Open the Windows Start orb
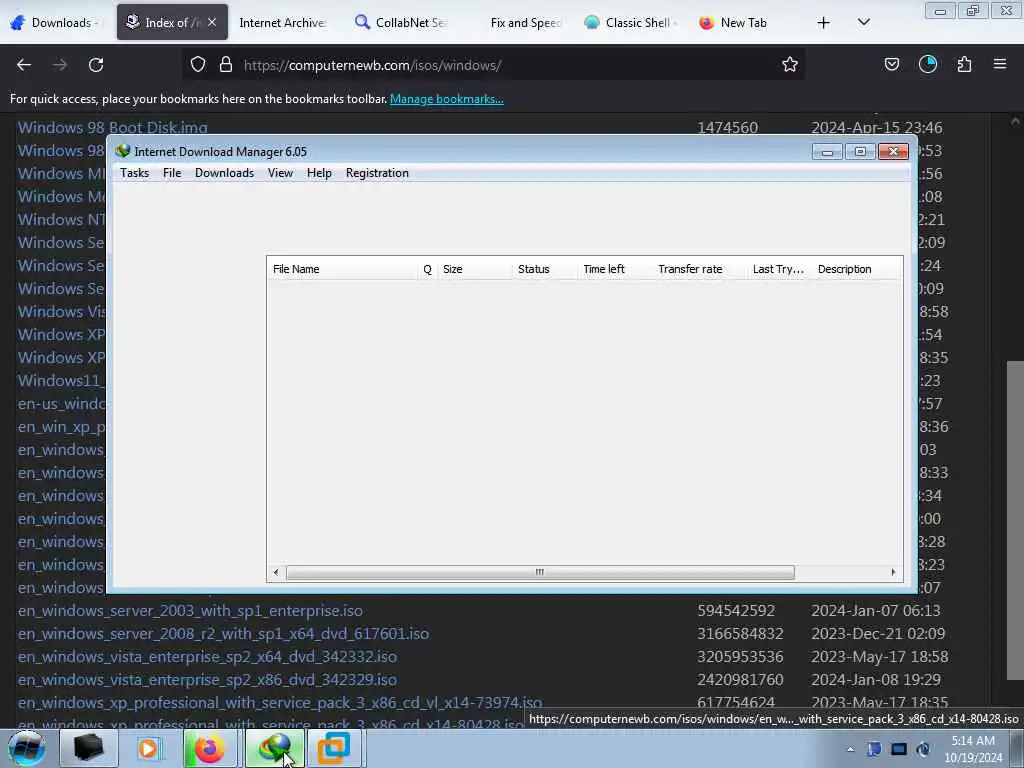The height and width of the screenshot is (768, 1024). click(26, 748)
